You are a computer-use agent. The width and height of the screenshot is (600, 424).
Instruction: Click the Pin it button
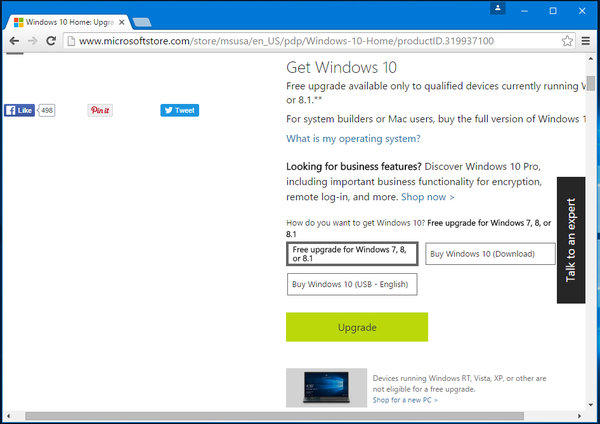click(100, 110)
